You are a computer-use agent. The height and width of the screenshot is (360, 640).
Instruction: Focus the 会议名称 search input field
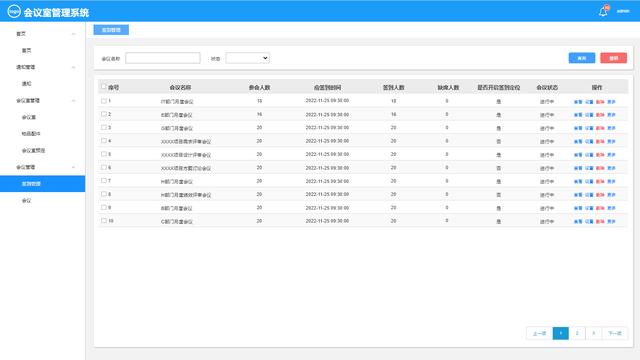pos(163,58)
